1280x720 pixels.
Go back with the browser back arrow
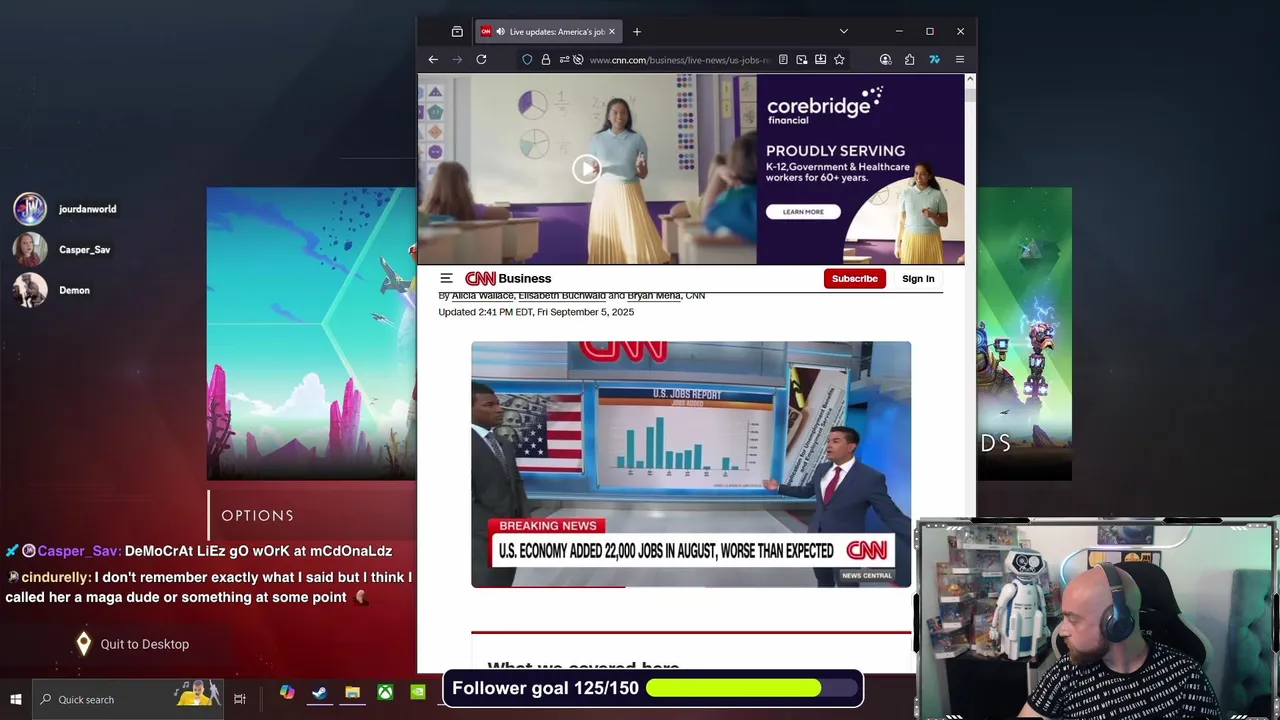(433, 60)
